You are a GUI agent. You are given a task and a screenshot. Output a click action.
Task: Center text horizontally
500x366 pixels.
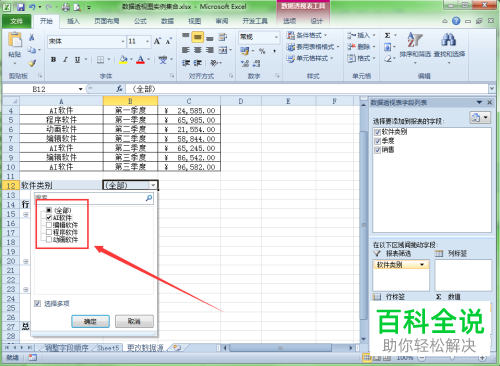tap(198, 50)
